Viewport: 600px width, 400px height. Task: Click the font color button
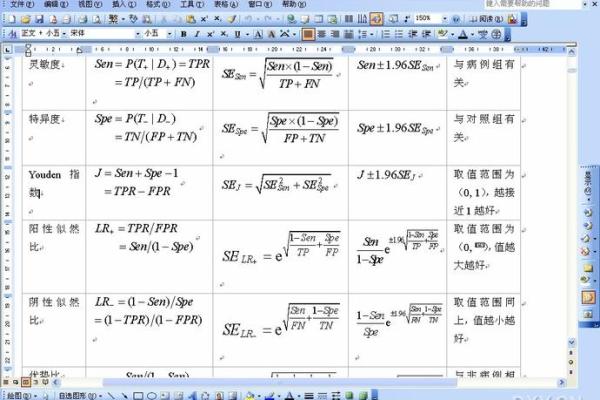(463, 34)
